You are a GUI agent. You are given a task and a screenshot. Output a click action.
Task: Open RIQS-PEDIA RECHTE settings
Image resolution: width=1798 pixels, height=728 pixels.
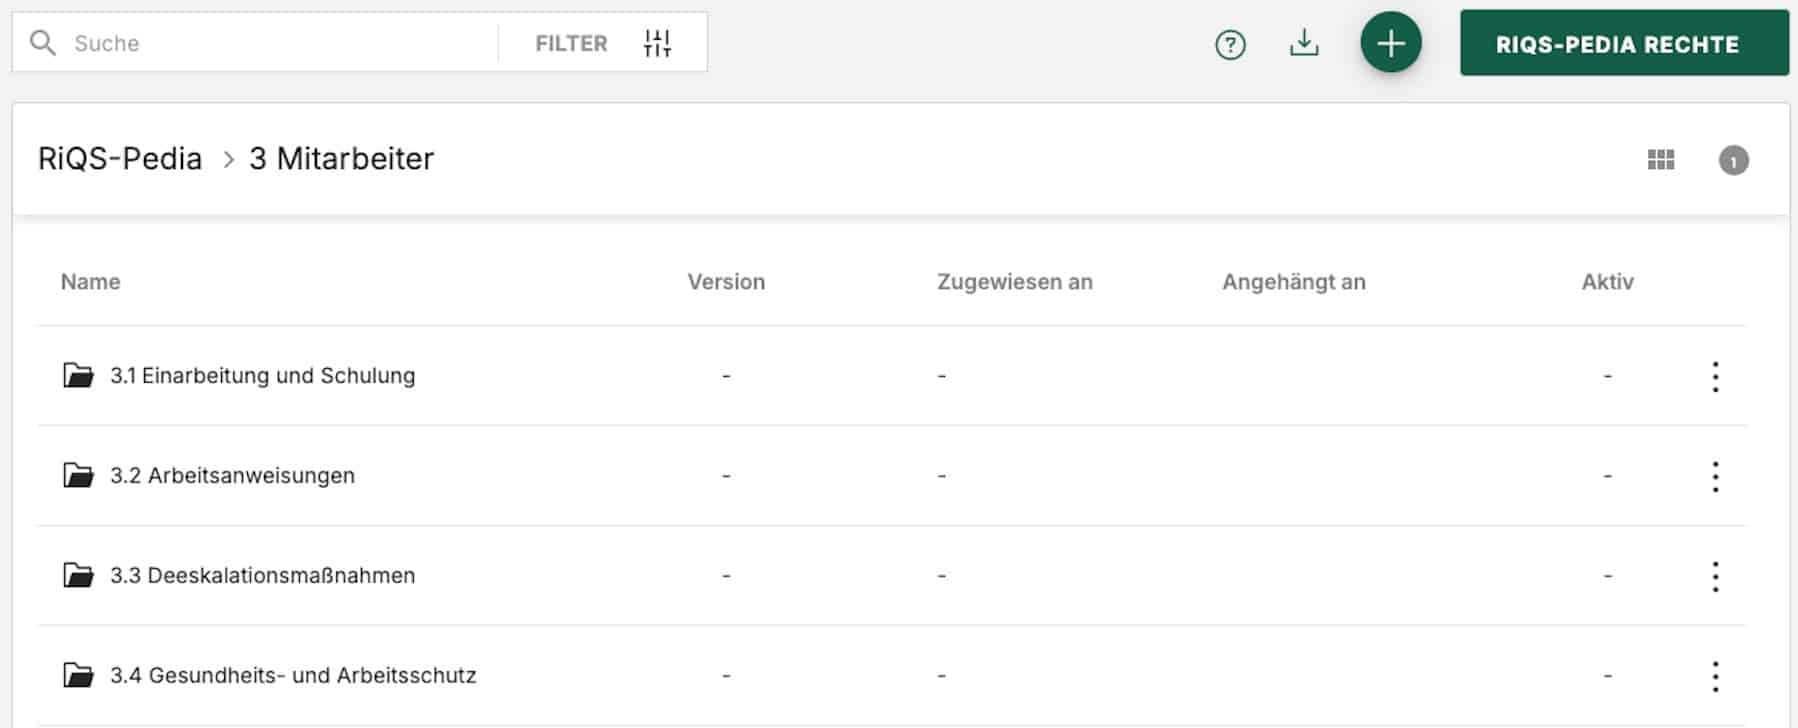[x=1624, y=43]
